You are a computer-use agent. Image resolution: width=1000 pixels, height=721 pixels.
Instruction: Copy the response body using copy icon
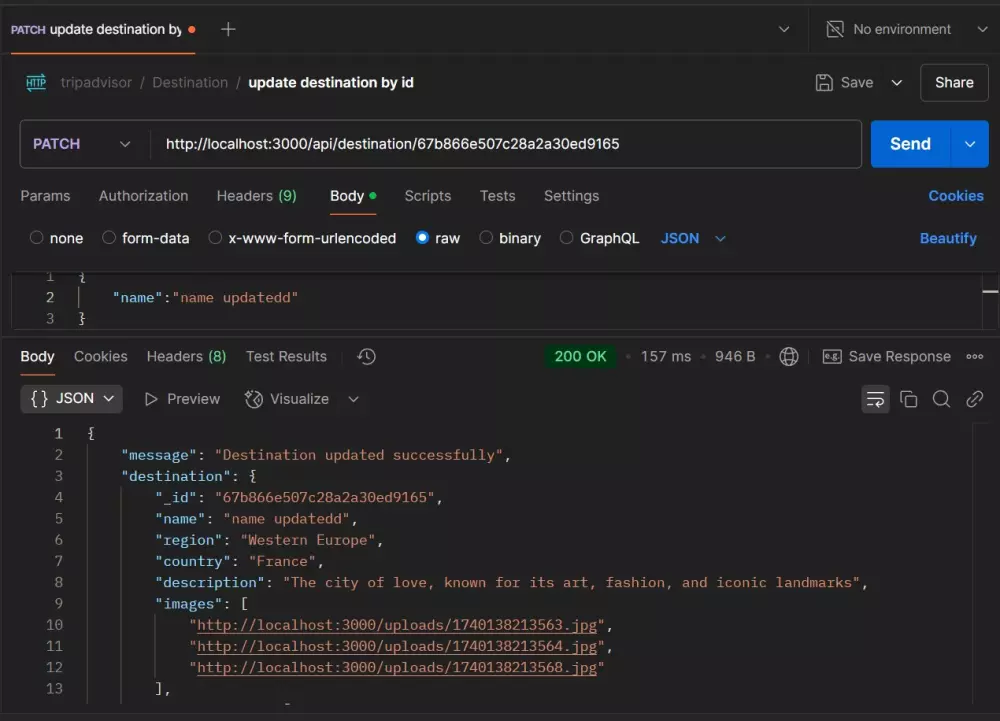tap(909, 399)
